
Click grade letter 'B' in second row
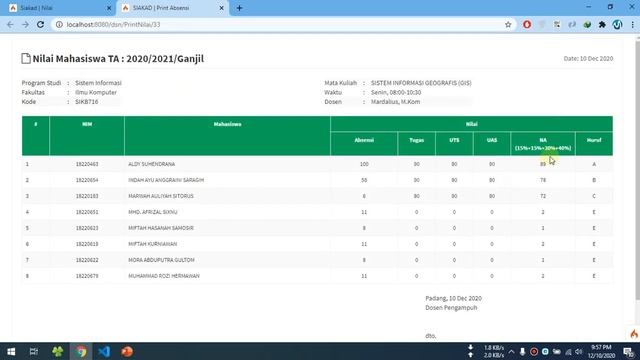pyautogui.click(x=594, y=180)
